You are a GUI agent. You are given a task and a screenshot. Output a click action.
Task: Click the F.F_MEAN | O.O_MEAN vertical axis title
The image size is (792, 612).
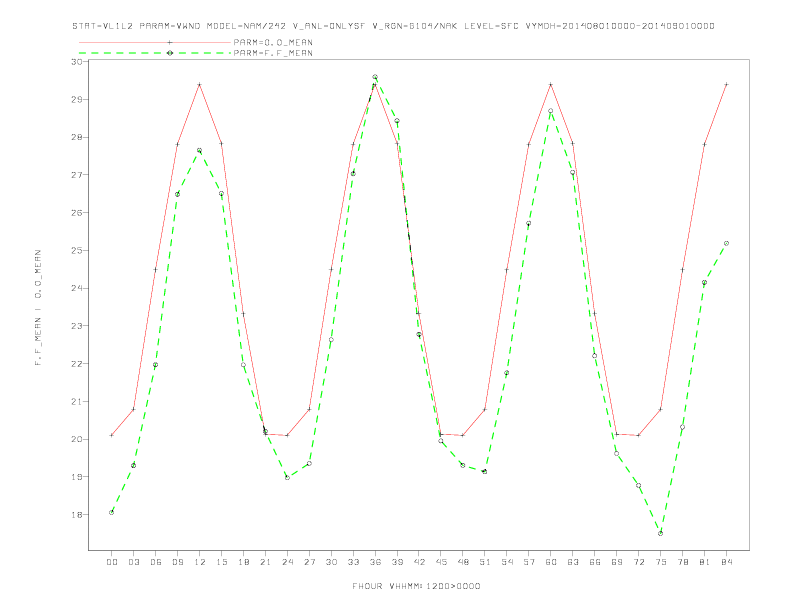(x=38, y=308)
